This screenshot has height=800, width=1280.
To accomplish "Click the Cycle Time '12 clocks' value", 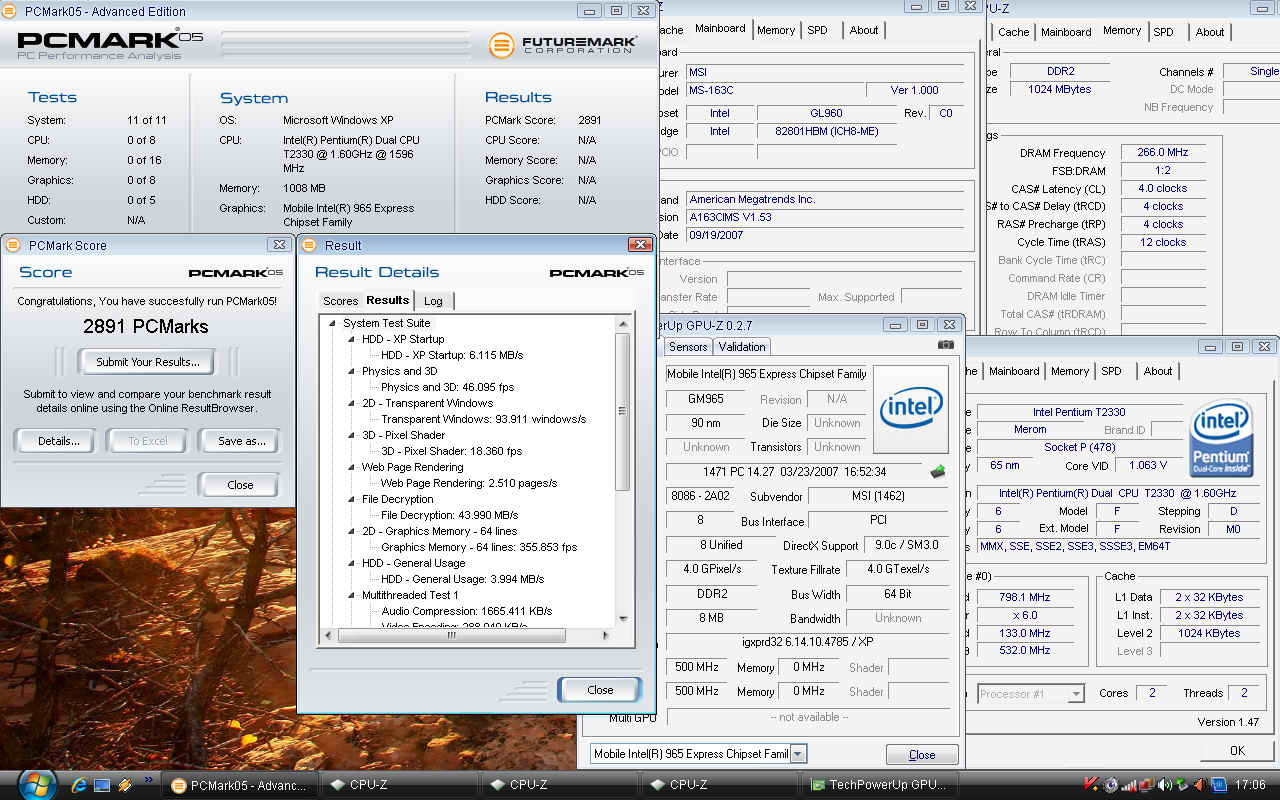I will (x=1163, y=242).
